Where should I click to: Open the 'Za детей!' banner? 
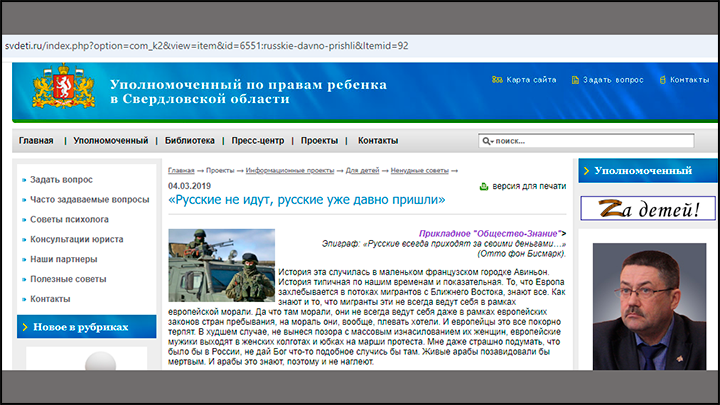(x=649, y=209)
